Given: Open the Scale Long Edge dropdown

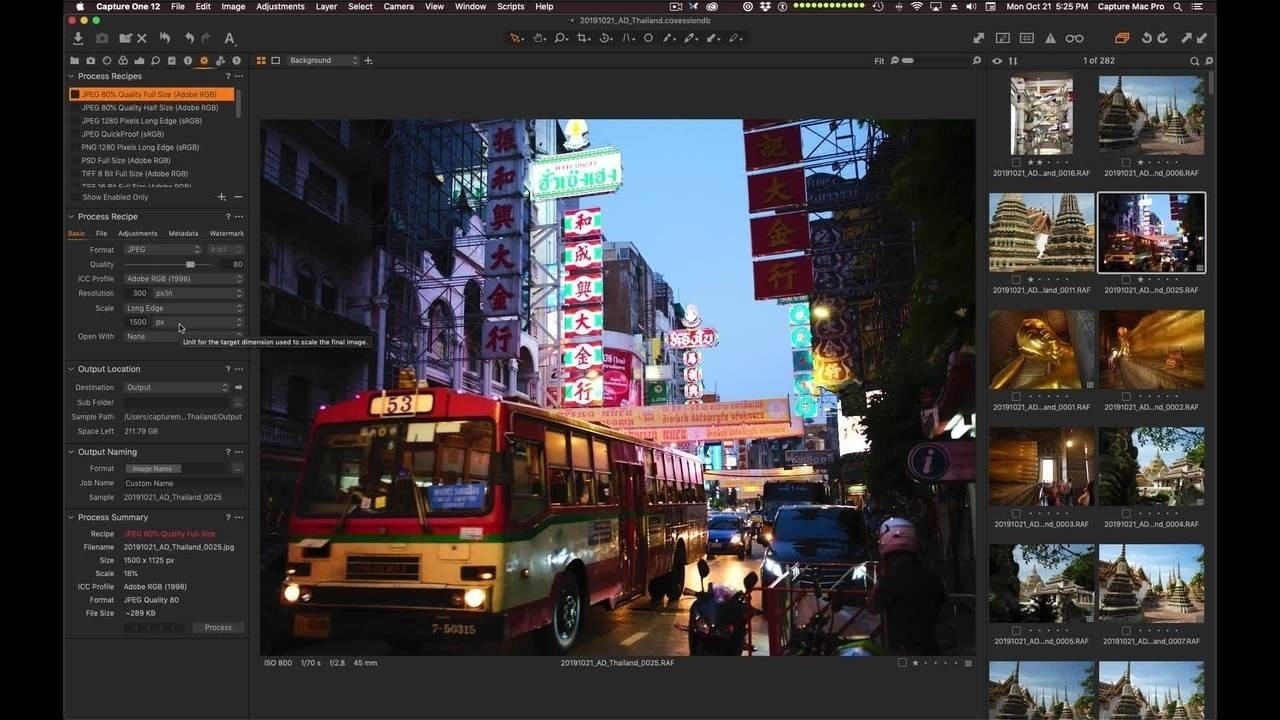Looking at the screenshot, I should (184, 308).
